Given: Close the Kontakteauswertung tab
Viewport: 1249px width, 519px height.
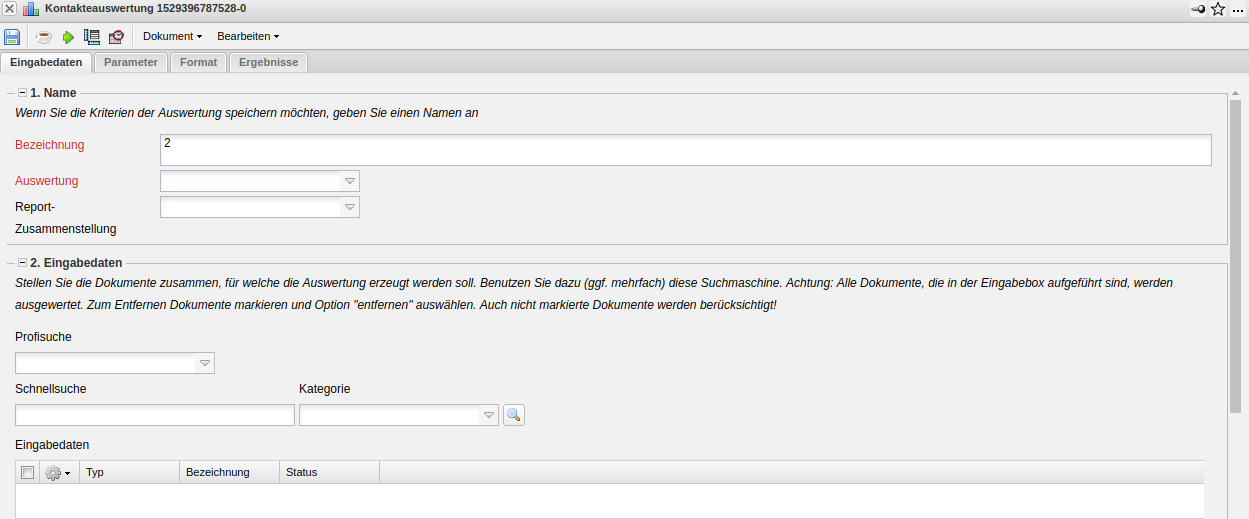Looking at the screenshot, I should [x=9, y=9].
